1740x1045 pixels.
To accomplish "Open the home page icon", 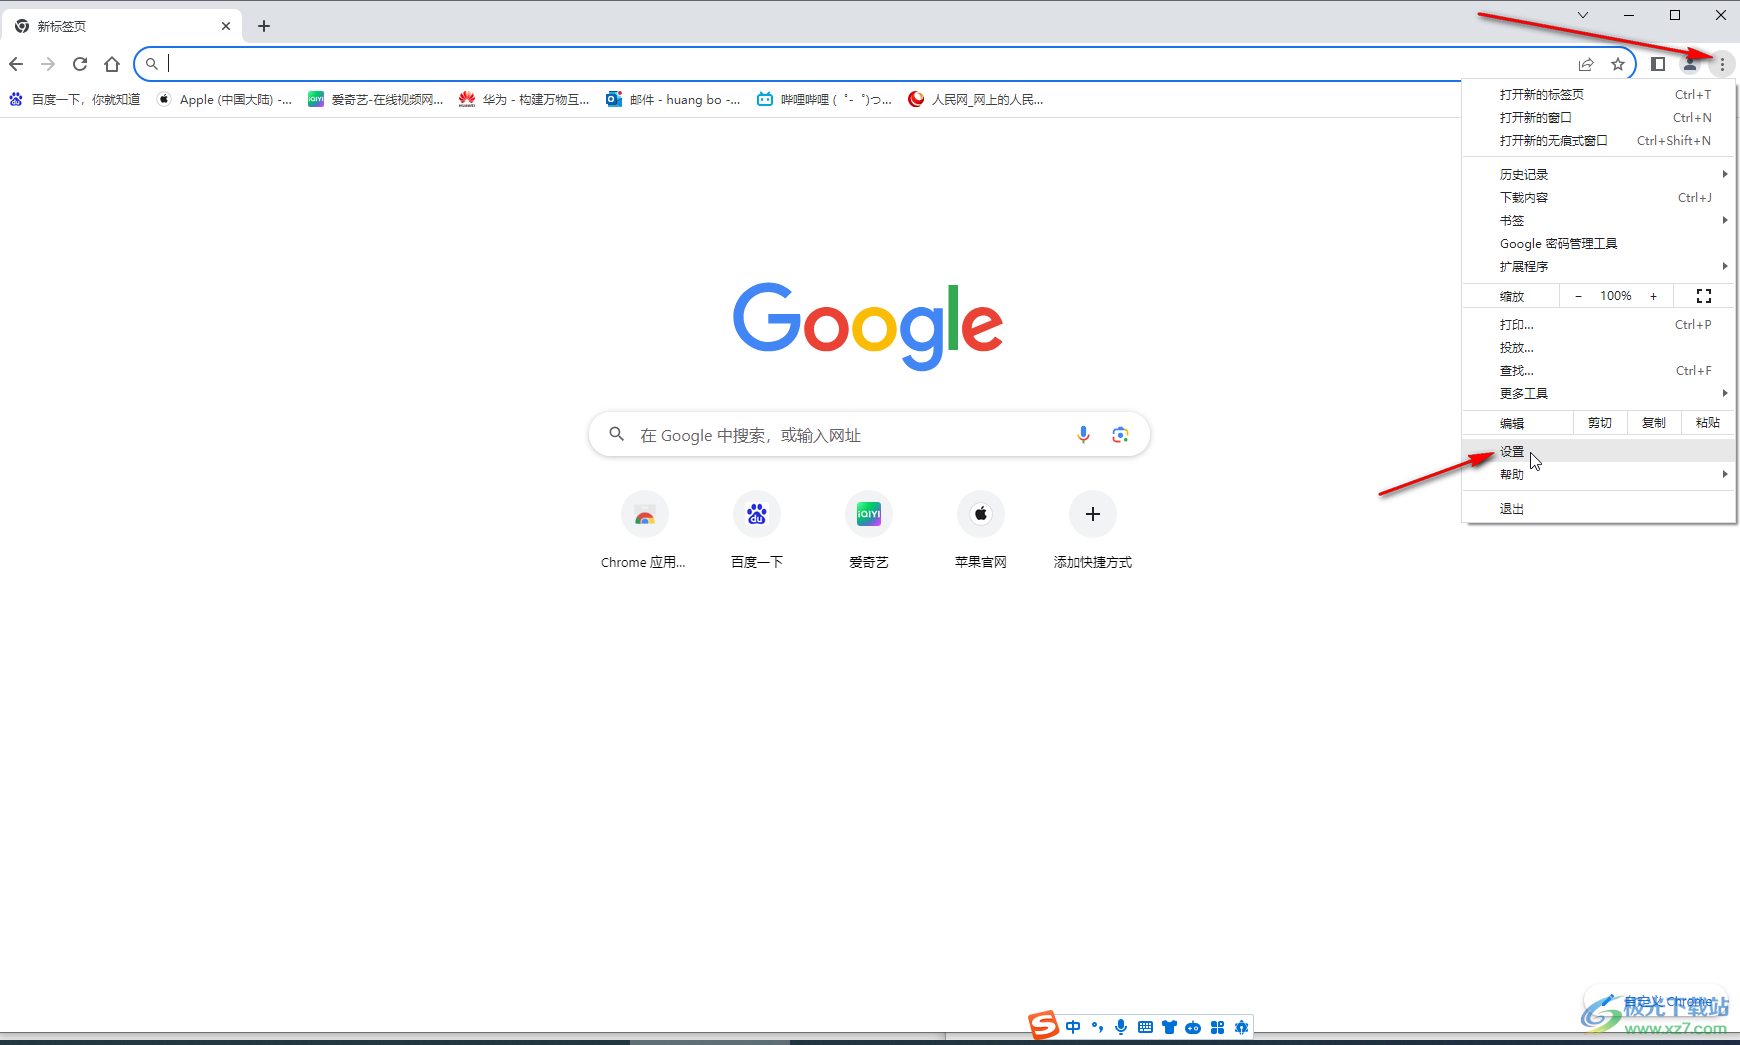I will (x=112, y=64).
